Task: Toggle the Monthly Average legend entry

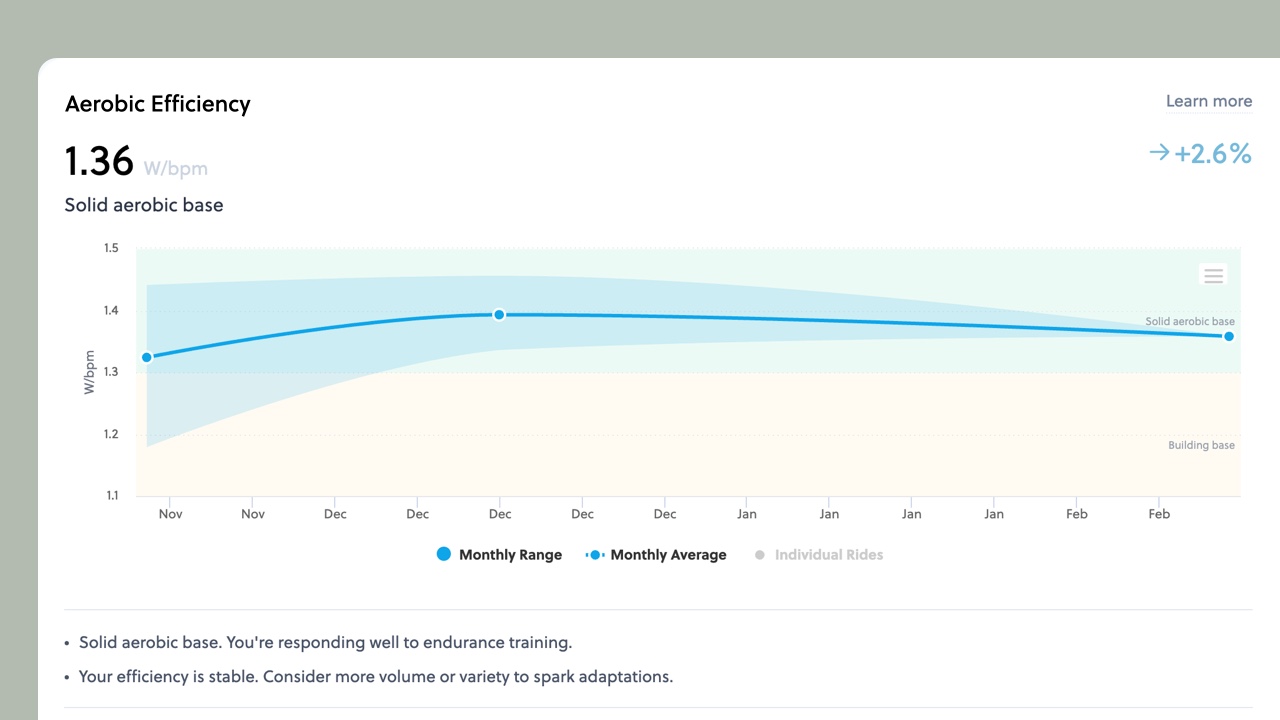Action: 668,554
